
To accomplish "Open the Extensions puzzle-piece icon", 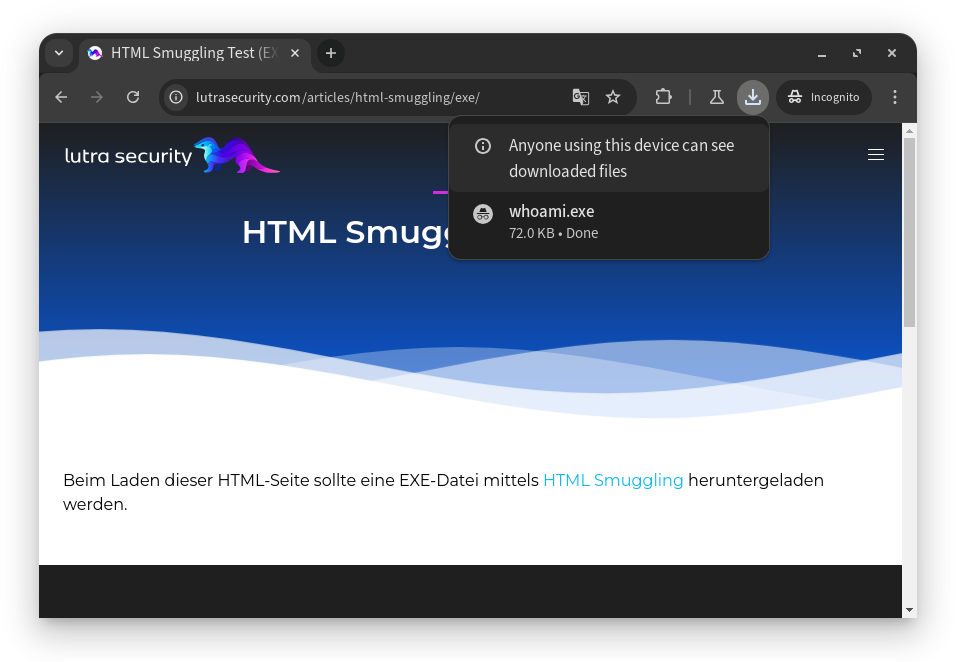I will coord(663,97).
